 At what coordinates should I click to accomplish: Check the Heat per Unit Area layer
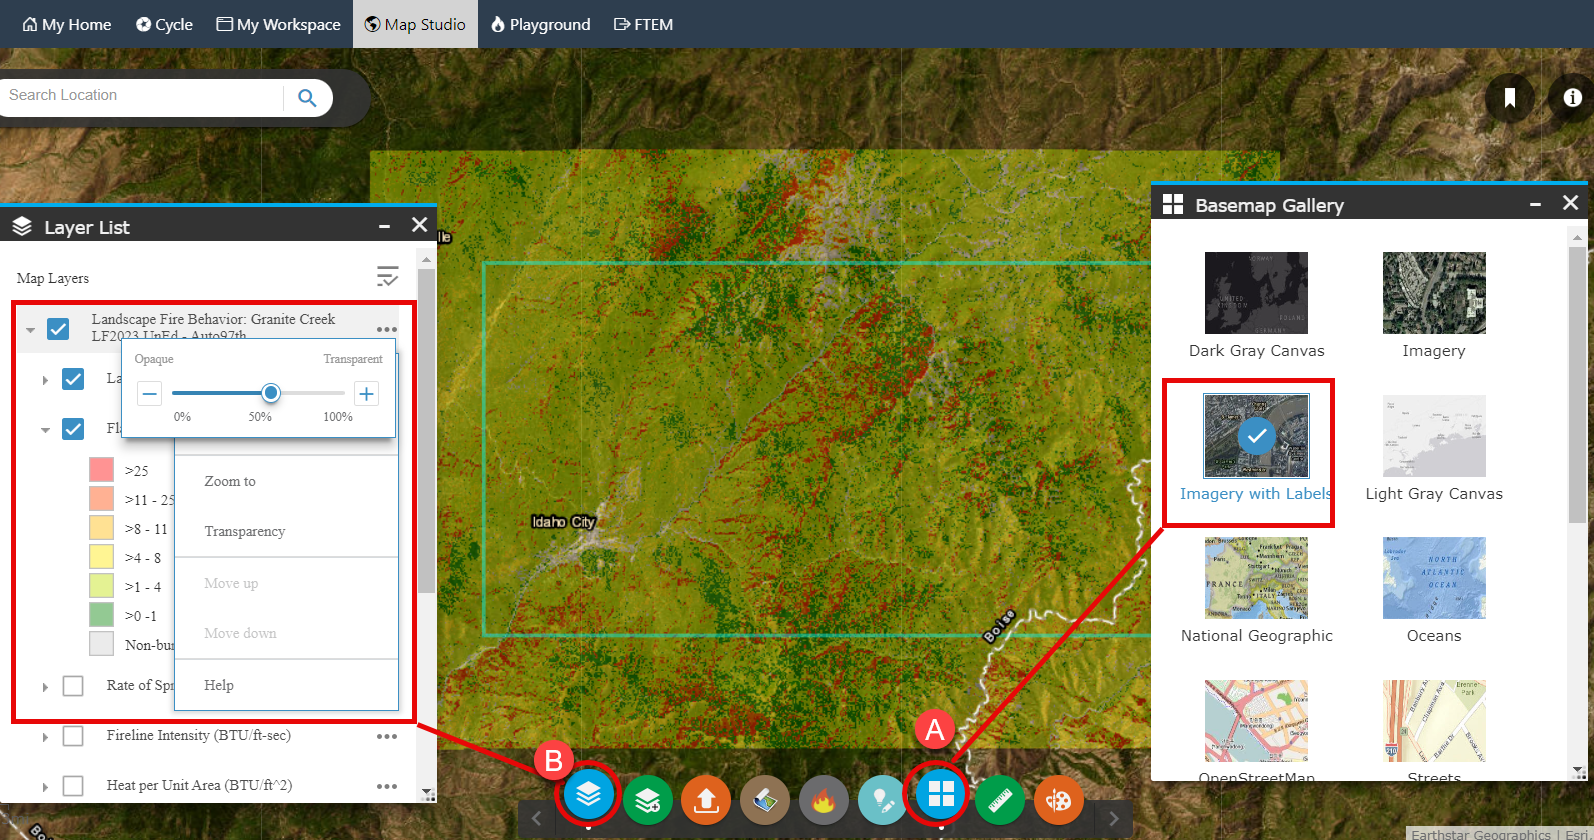coord(73,786)
